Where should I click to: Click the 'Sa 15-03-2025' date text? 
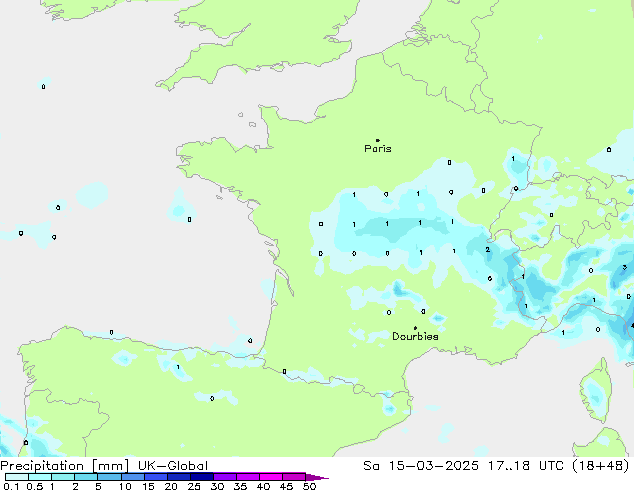click(421, 466)
